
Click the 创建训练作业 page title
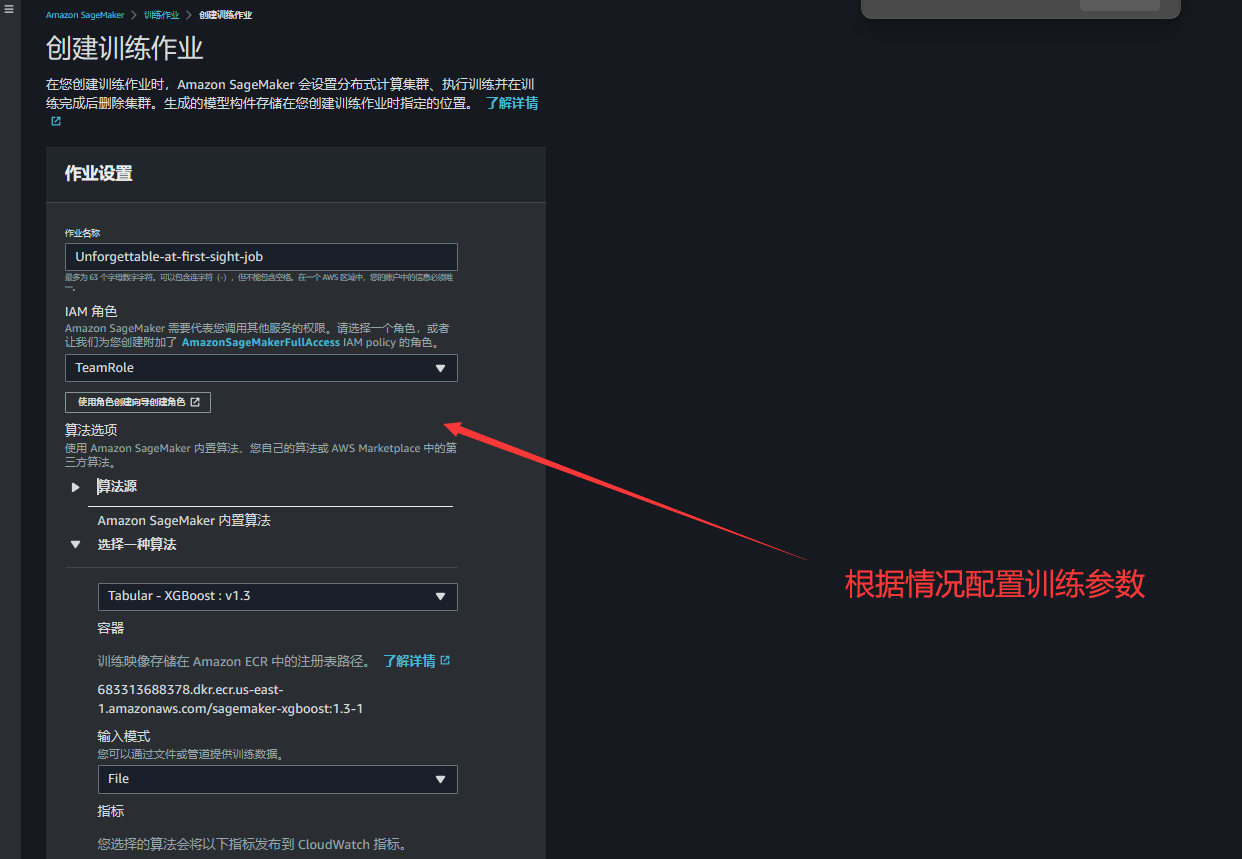(x=125, y=48)
